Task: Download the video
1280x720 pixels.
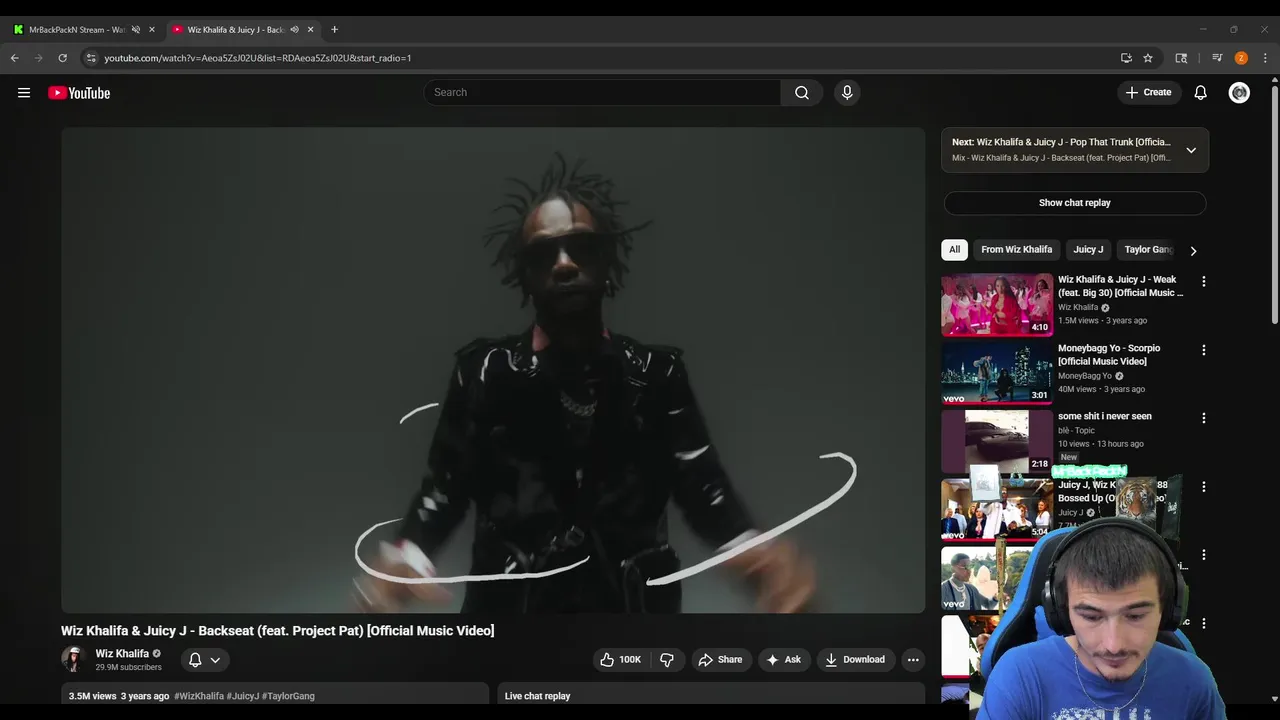Action: pyautogui.click(x=855, y=659)
